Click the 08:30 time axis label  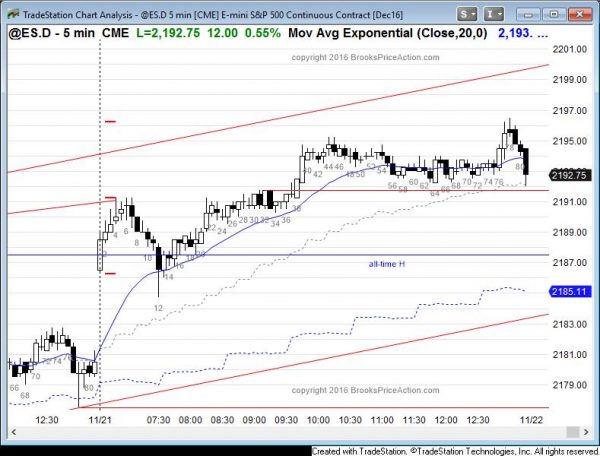(x=222, y=420)
